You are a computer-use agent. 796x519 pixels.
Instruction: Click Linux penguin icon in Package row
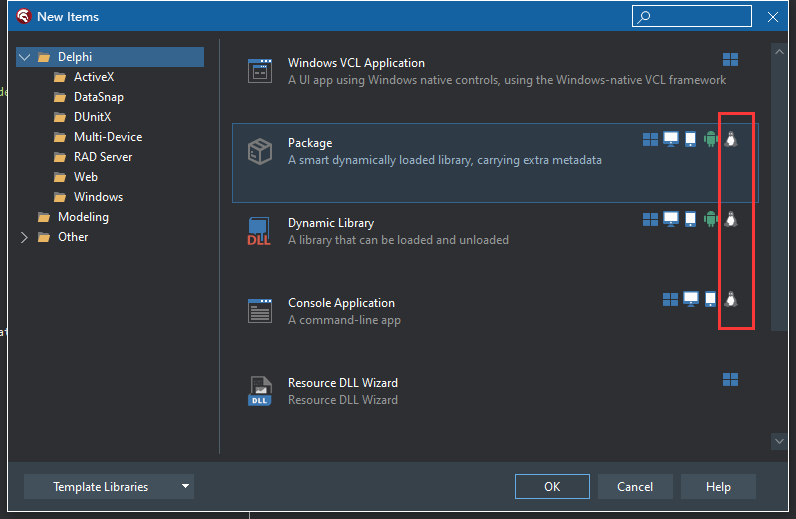731,139
